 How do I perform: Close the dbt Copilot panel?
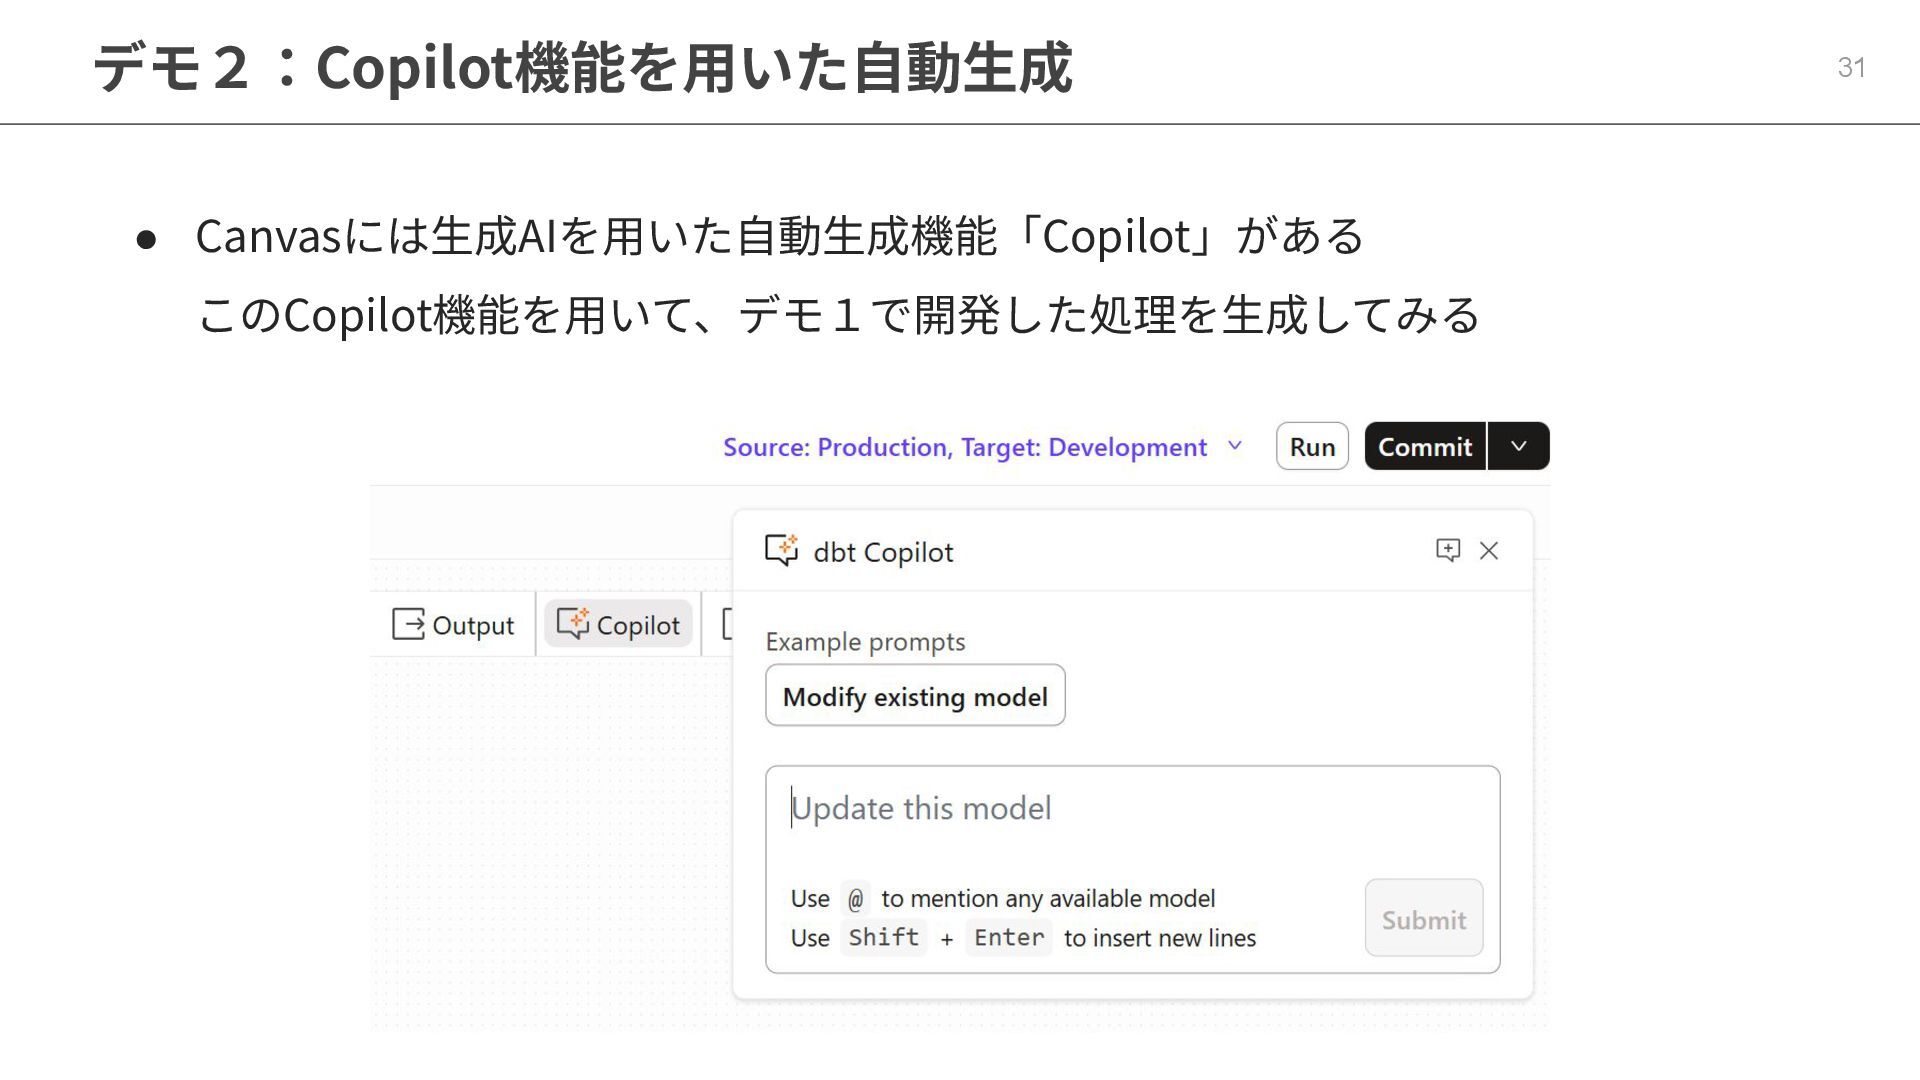(1489, 551)
